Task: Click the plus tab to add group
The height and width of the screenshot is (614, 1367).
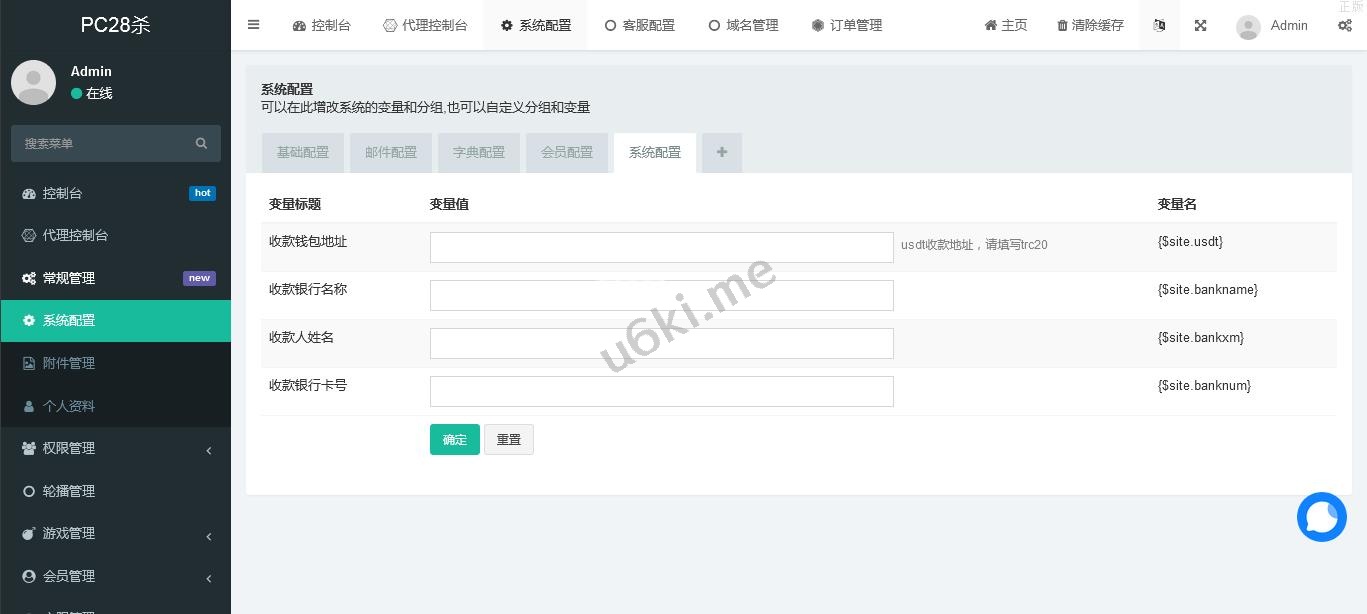Action: pos(721,152)
